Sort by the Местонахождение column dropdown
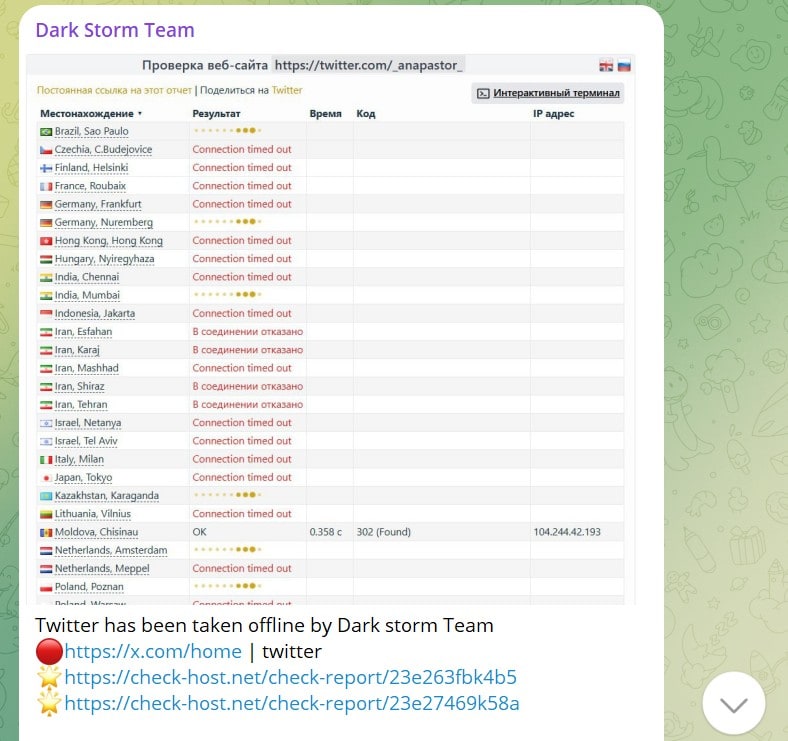Image resolution: width=788 pixels, height=741 pixels. coord(91,114)
